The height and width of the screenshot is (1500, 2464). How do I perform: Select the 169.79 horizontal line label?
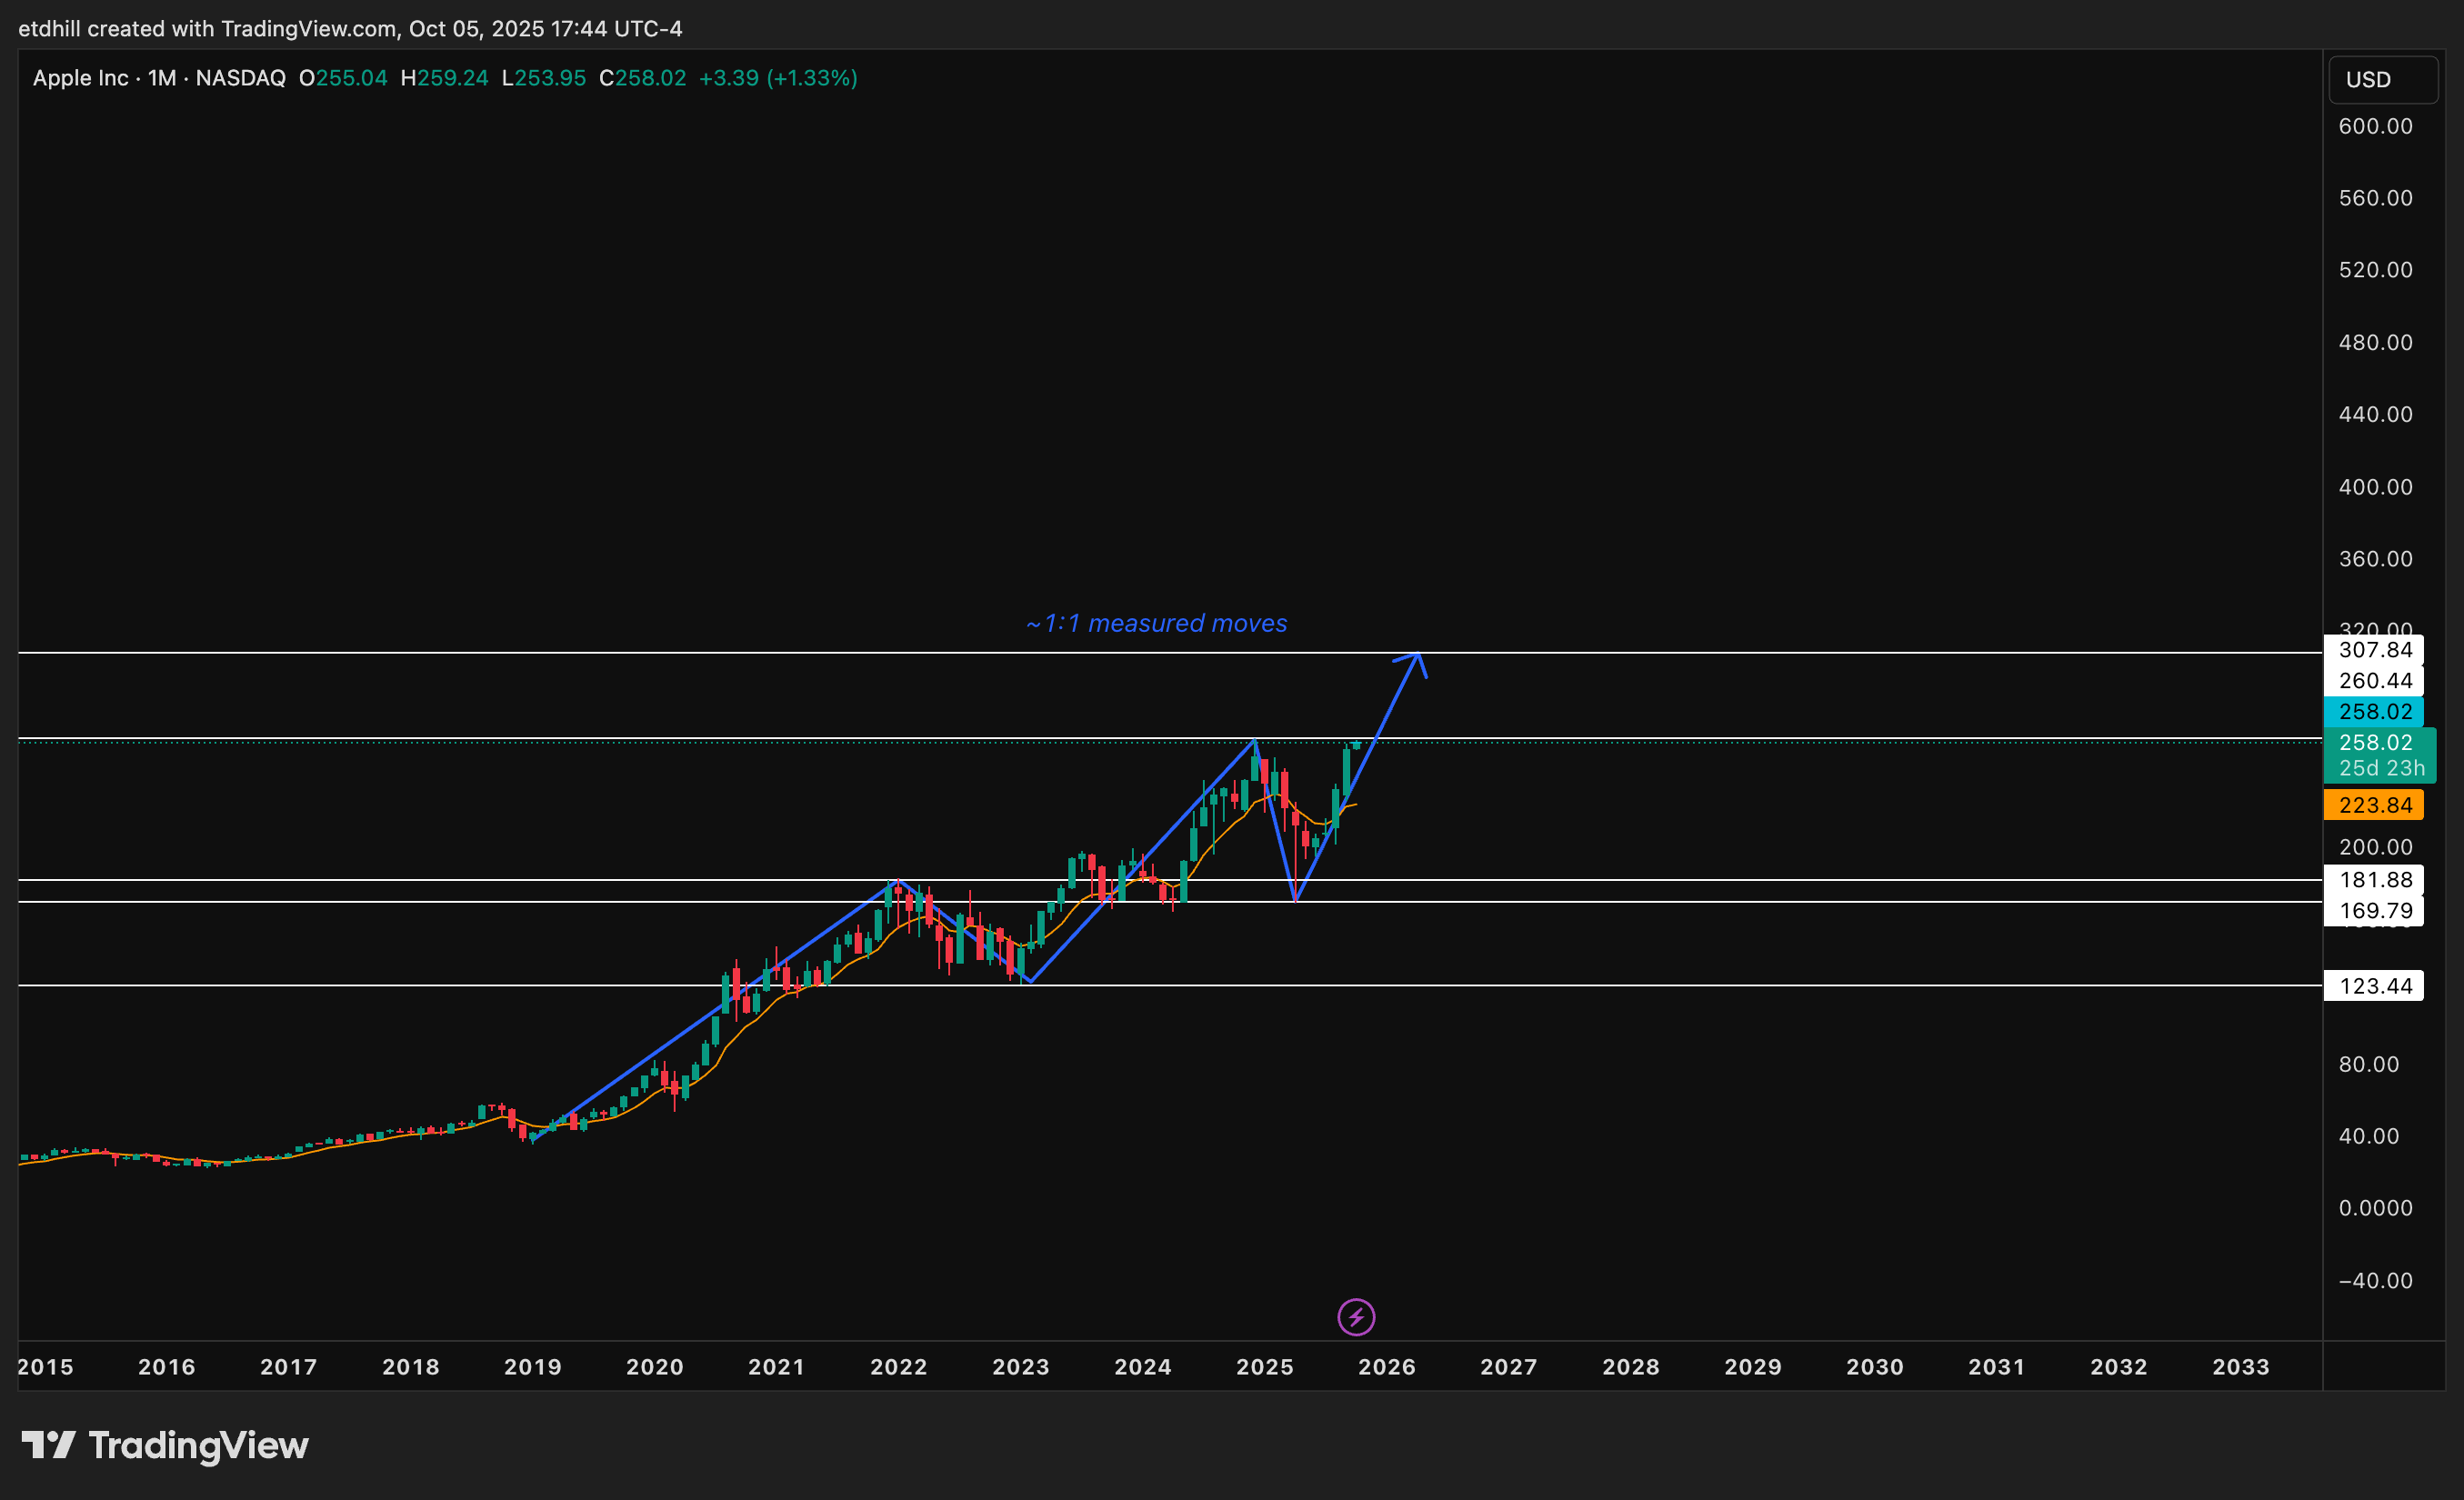pos(2374,911)
